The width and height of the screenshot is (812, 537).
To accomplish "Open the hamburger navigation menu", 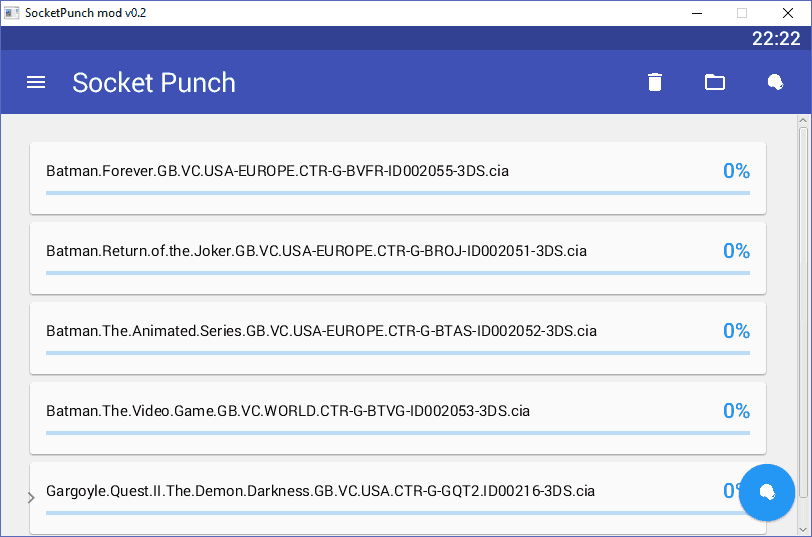I will pos(36,82).
